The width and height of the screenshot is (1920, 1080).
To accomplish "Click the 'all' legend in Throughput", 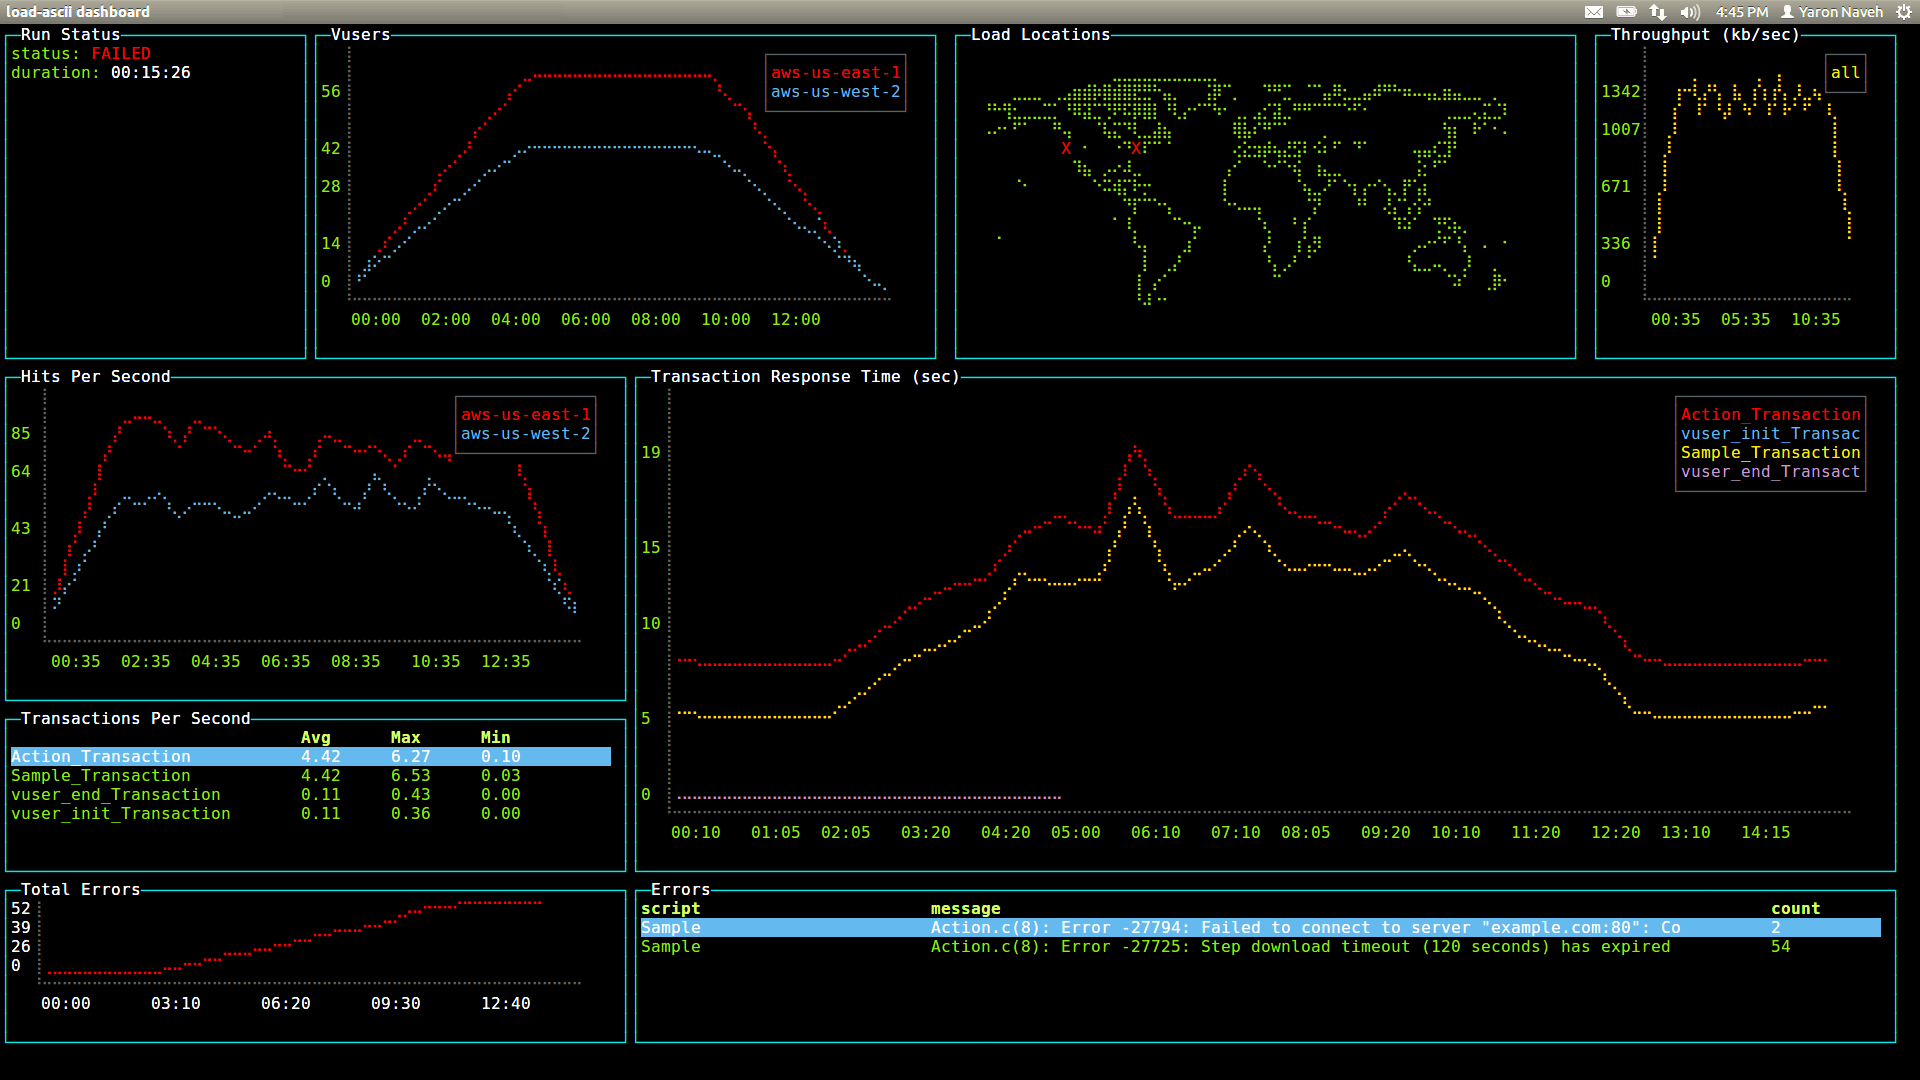I will (x=1845, y=73).
